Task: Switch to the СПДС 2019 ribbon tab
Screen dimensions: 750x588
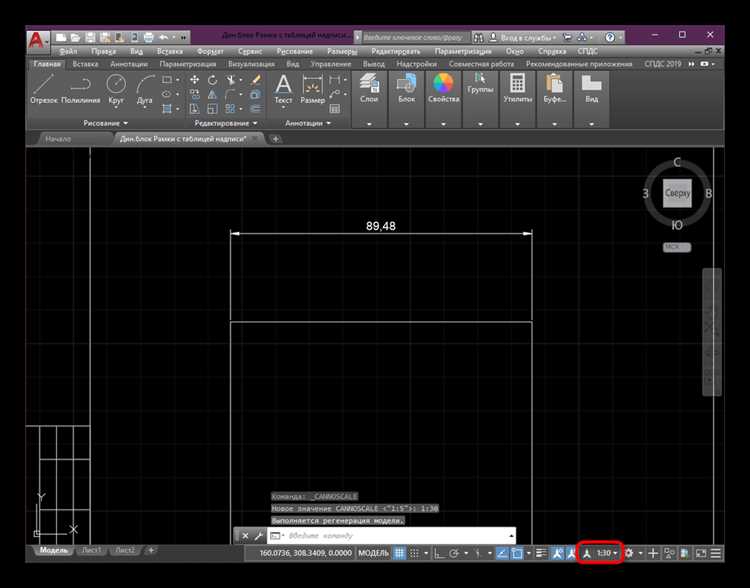Action: [x=662, y=64]
